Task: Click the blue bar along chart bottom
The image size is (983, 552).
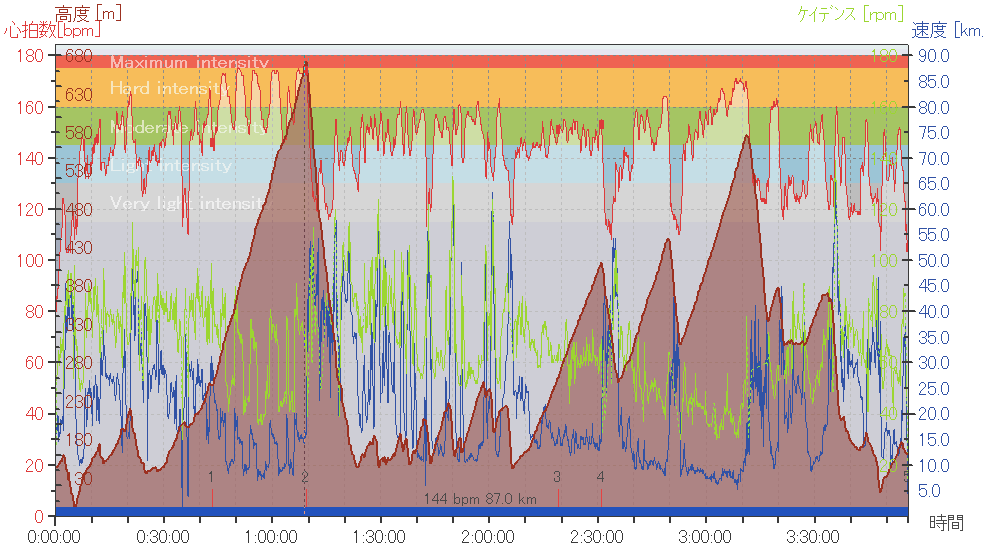Action: [x=481, y=512]
